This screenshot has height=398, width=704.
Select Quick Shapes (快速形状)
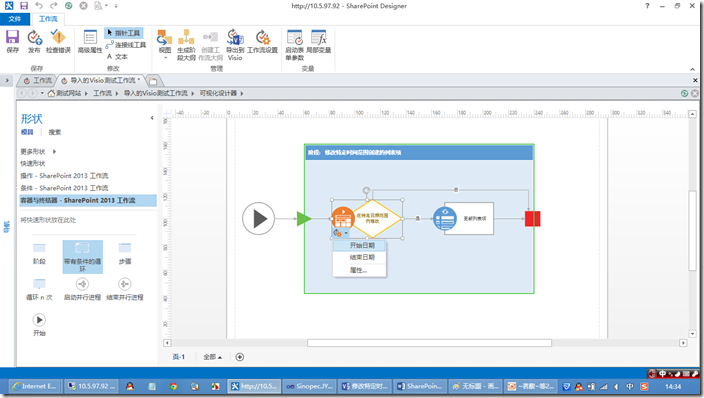point(33,164)
